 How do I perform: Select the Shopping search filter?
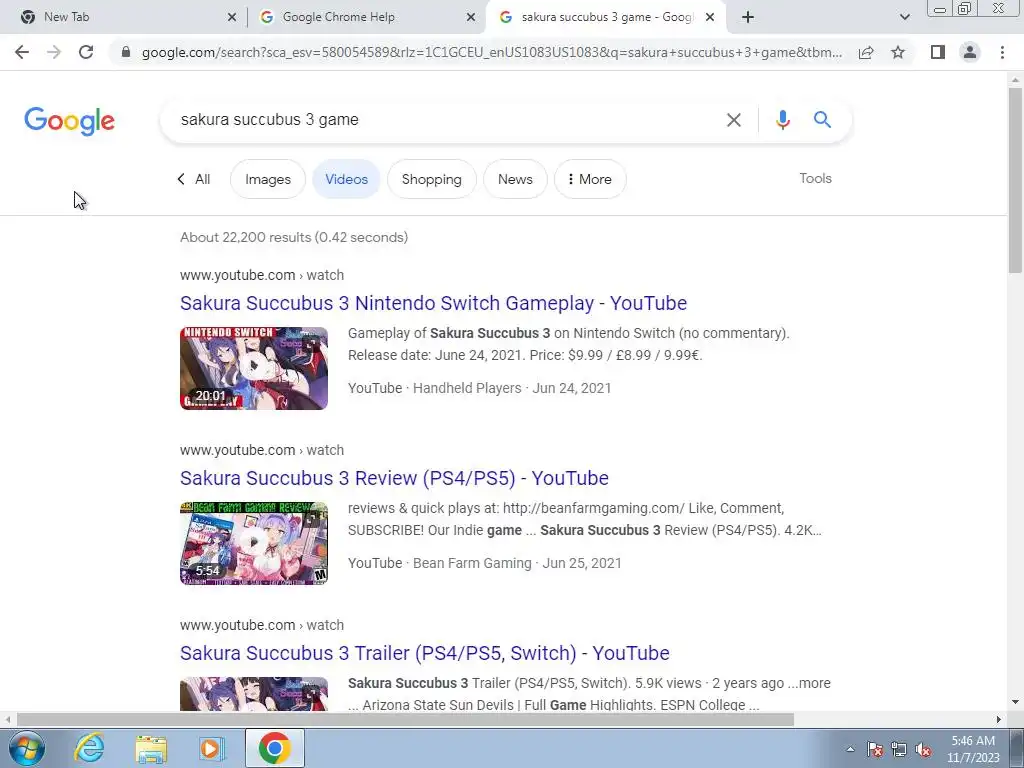coord(432,179)
